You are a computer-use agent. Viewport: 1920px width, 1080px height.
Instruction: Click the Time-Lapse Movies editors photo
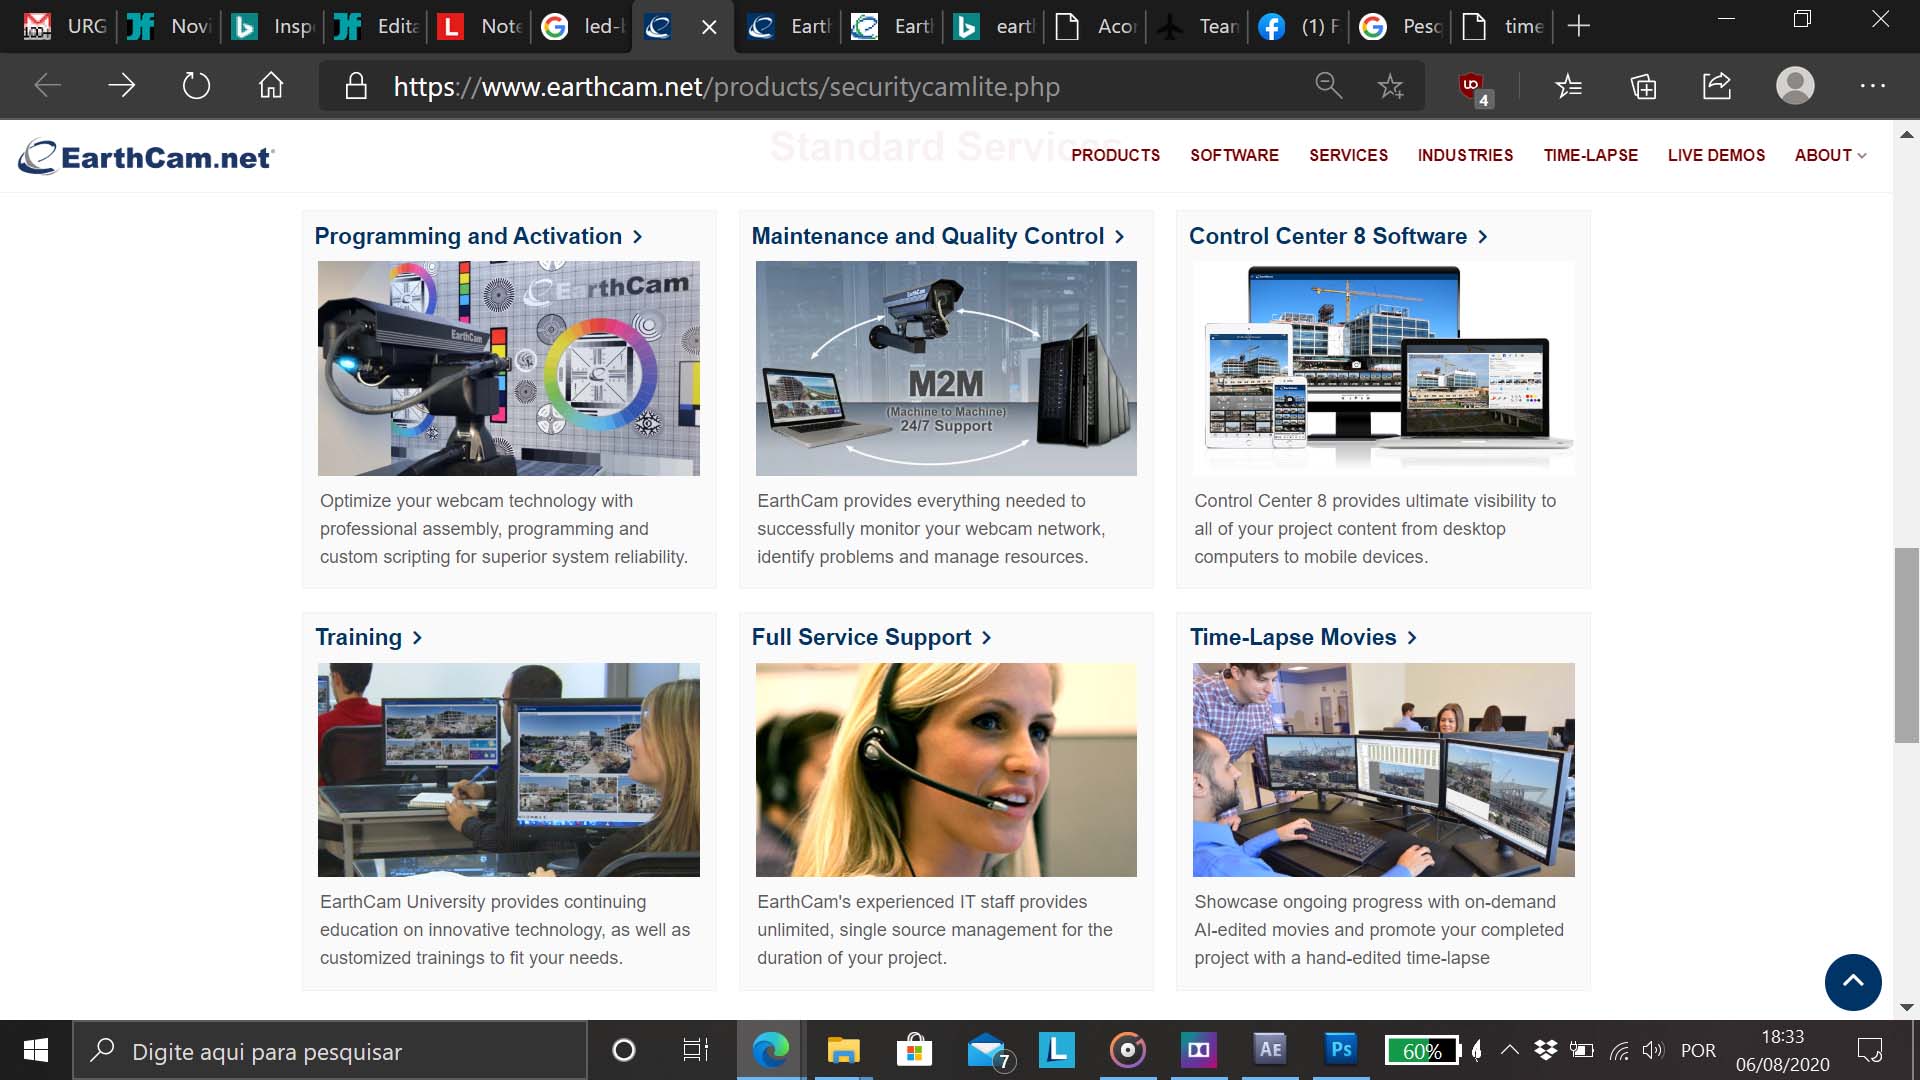(1383, 770)
